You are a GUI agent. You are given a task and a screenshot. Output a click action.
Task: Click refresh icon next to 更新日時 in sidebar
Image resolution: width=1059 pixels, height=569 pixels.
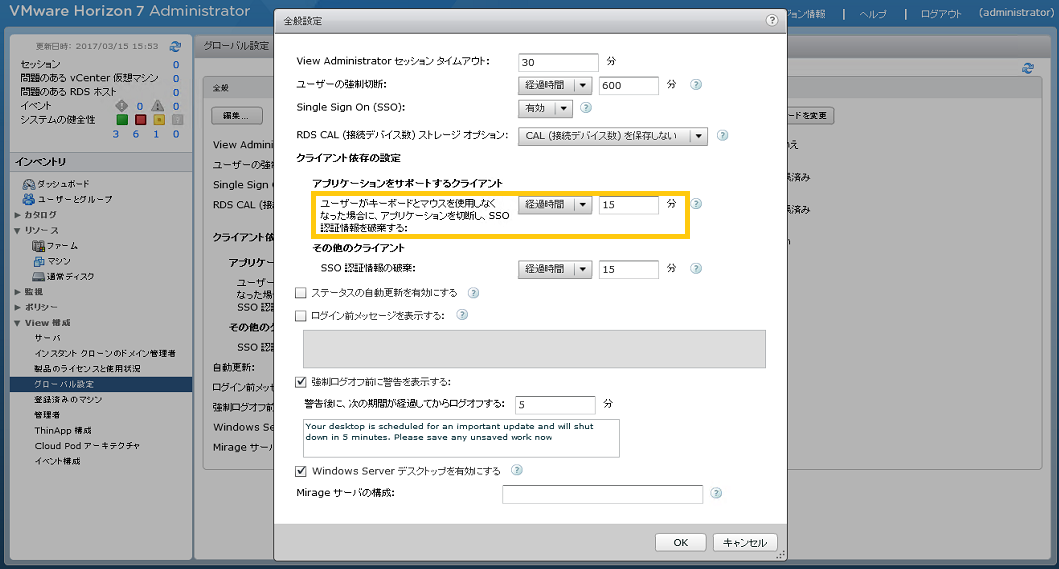tap(175, 46)
